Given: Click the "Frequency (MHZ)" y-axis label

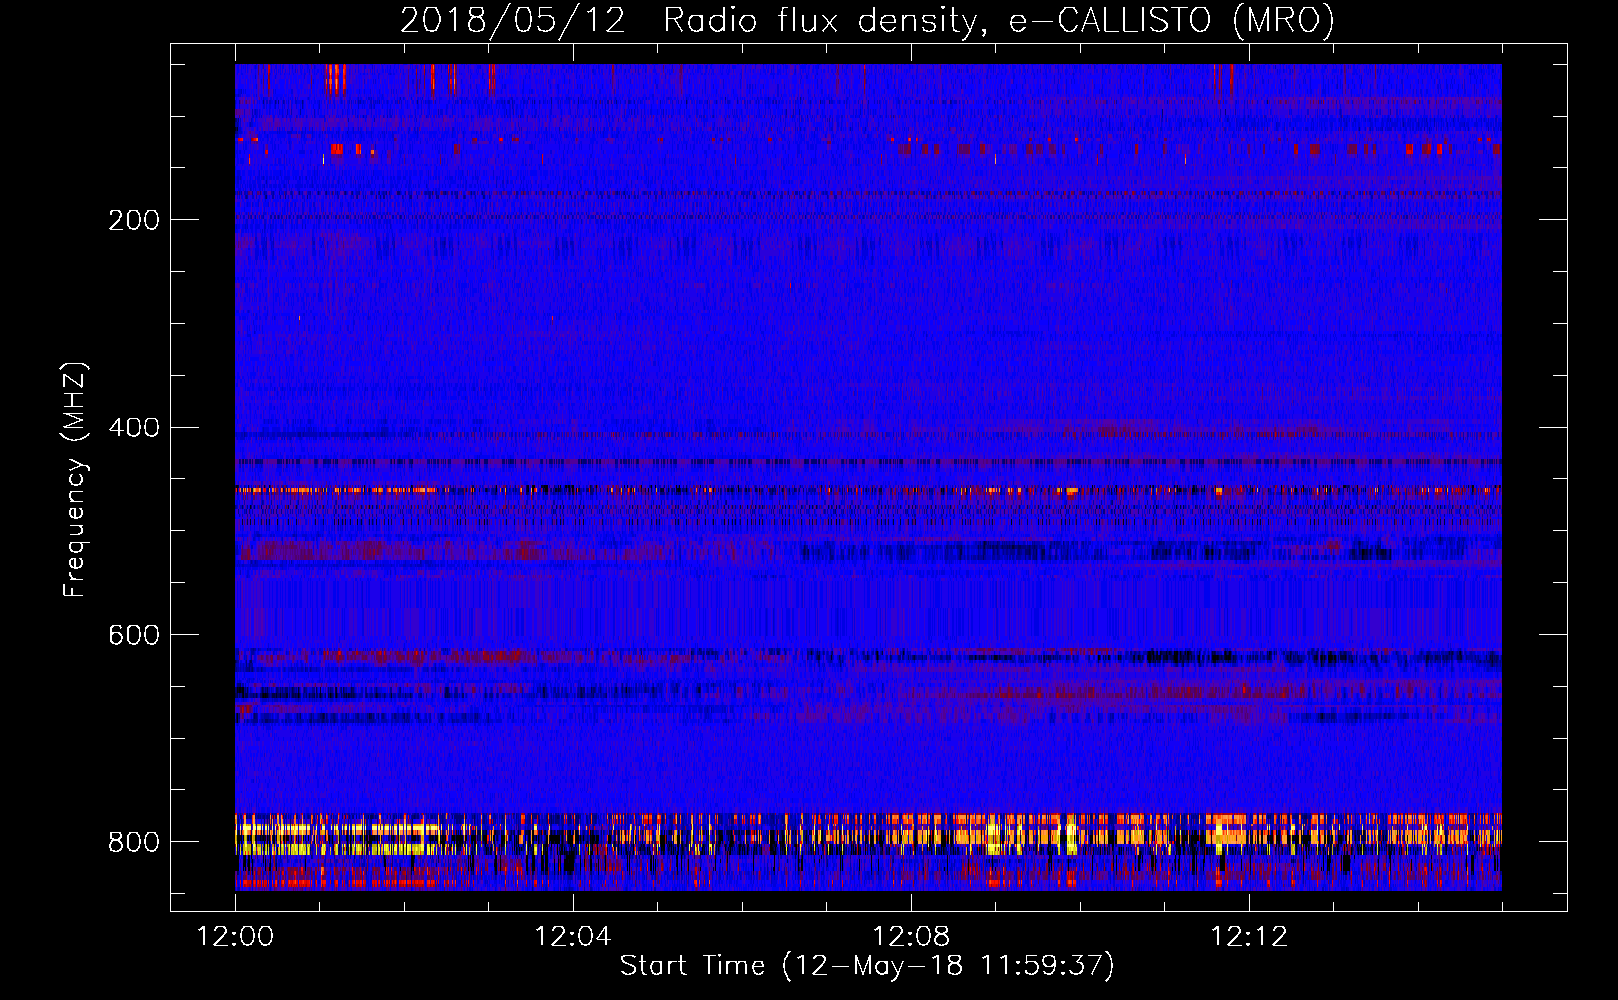Looking at the screenshot, I should pyautogui.click(x=75, y=479).
